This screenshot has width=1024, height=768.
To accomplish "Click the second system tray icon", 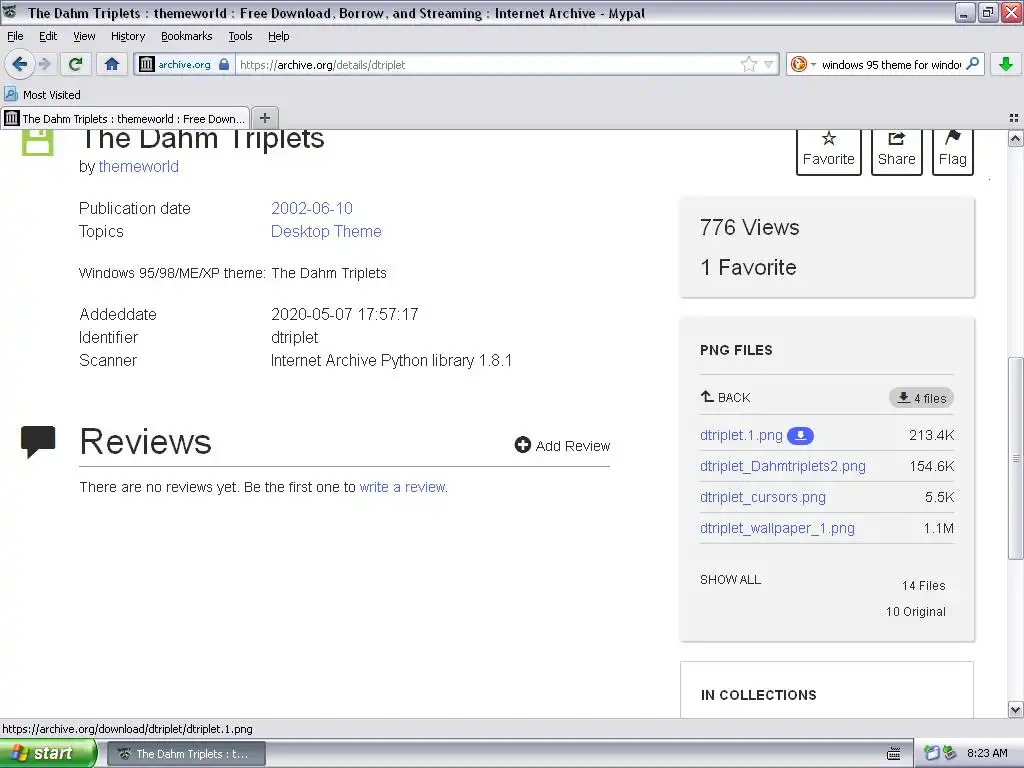I will point(949,753).
